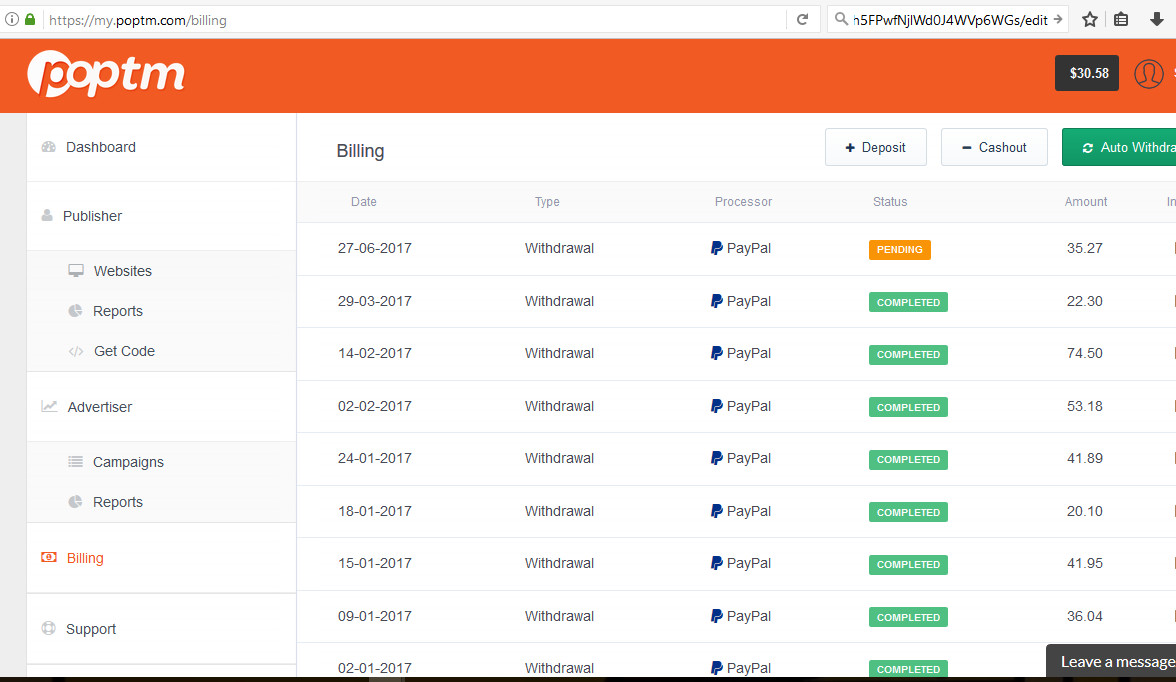Click the Support lifebuoy icon
The height and width of the screenshot is (682, 1176).
(49, 628)
